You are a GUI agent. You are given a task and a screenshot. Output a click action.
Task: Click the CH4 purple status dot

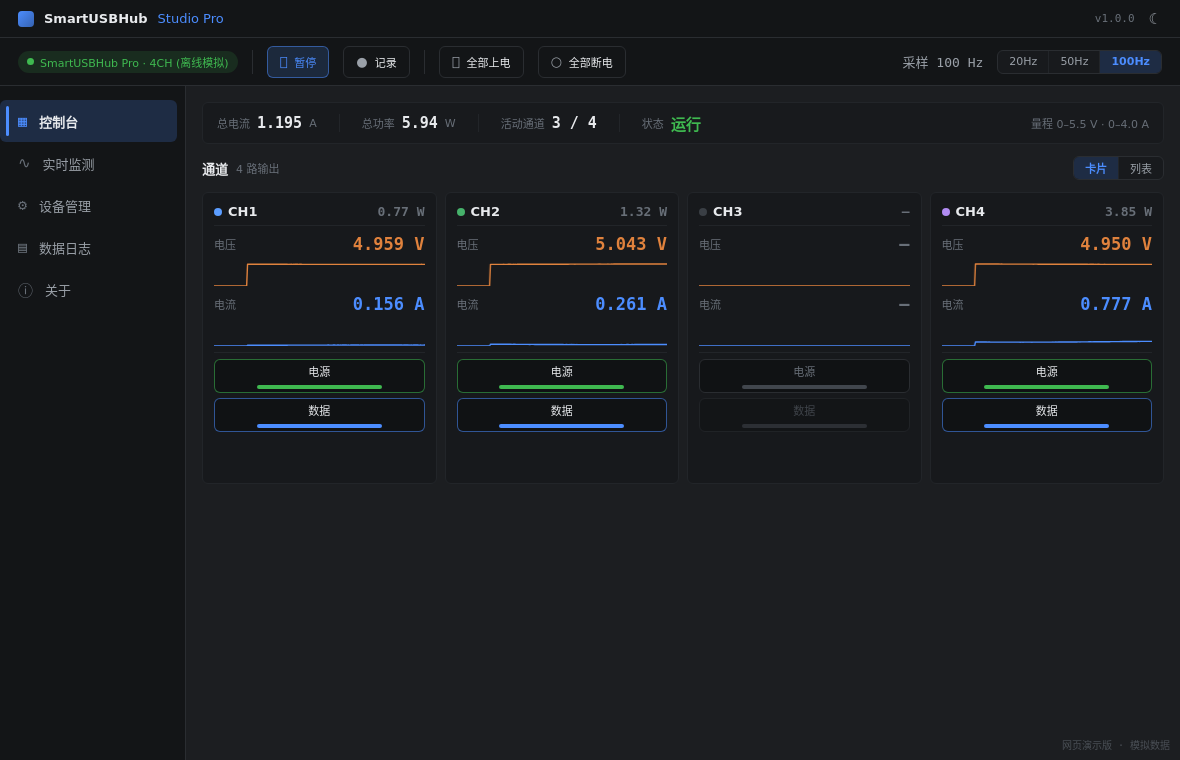click(x=946, y=212)
